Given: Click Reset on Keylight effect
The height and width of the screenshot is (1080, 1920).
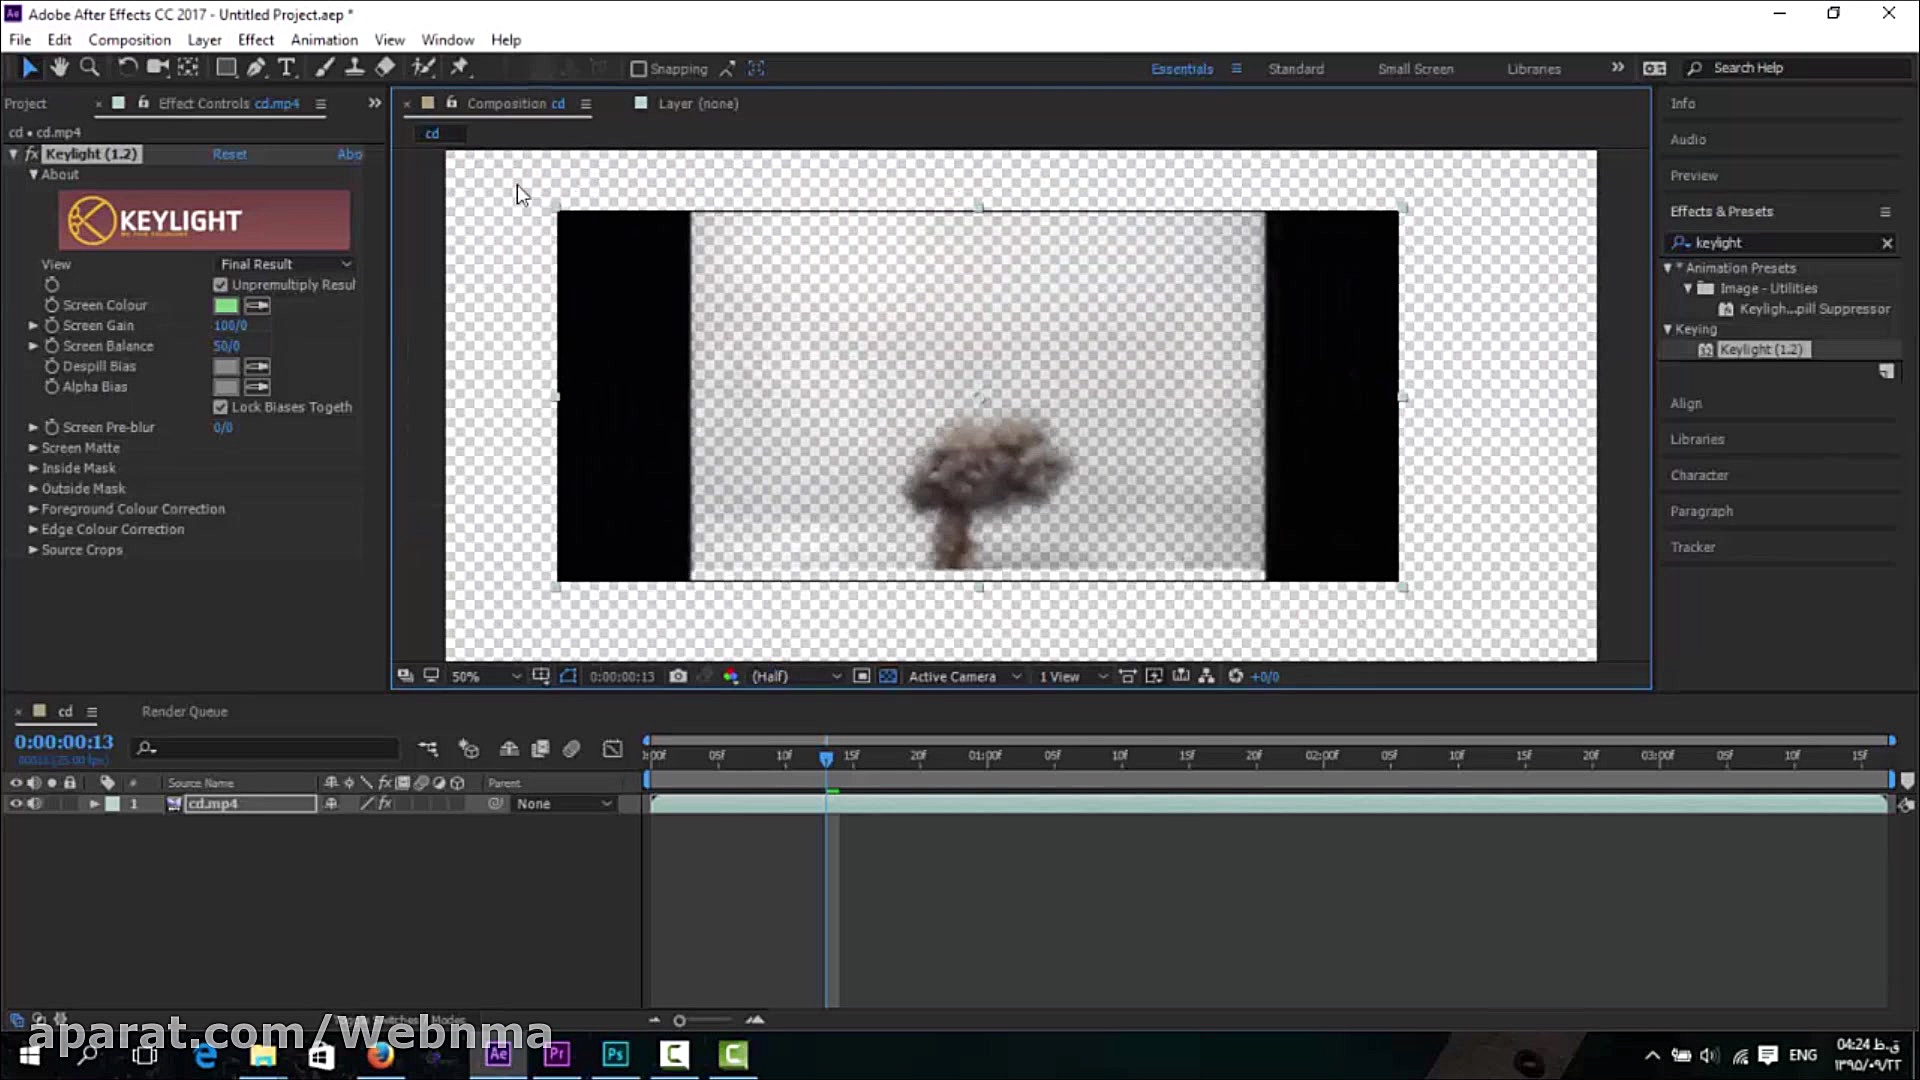Looking at the screenshot, I should 229,154.
